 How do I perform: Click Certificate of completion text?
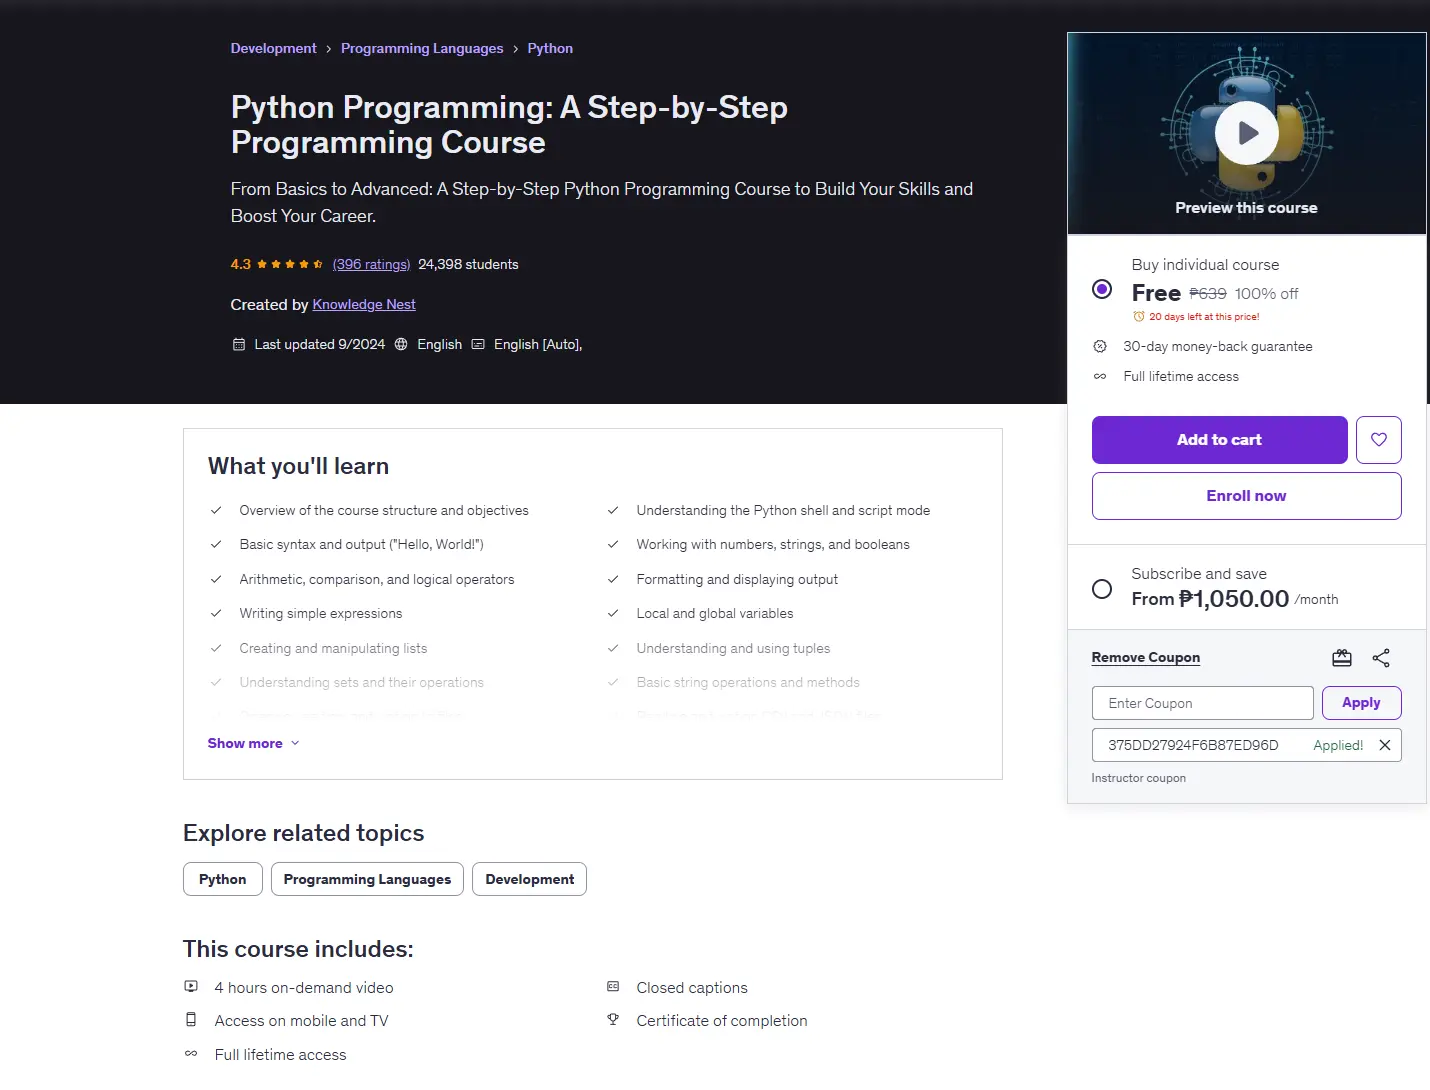(x=722, y=1021)
